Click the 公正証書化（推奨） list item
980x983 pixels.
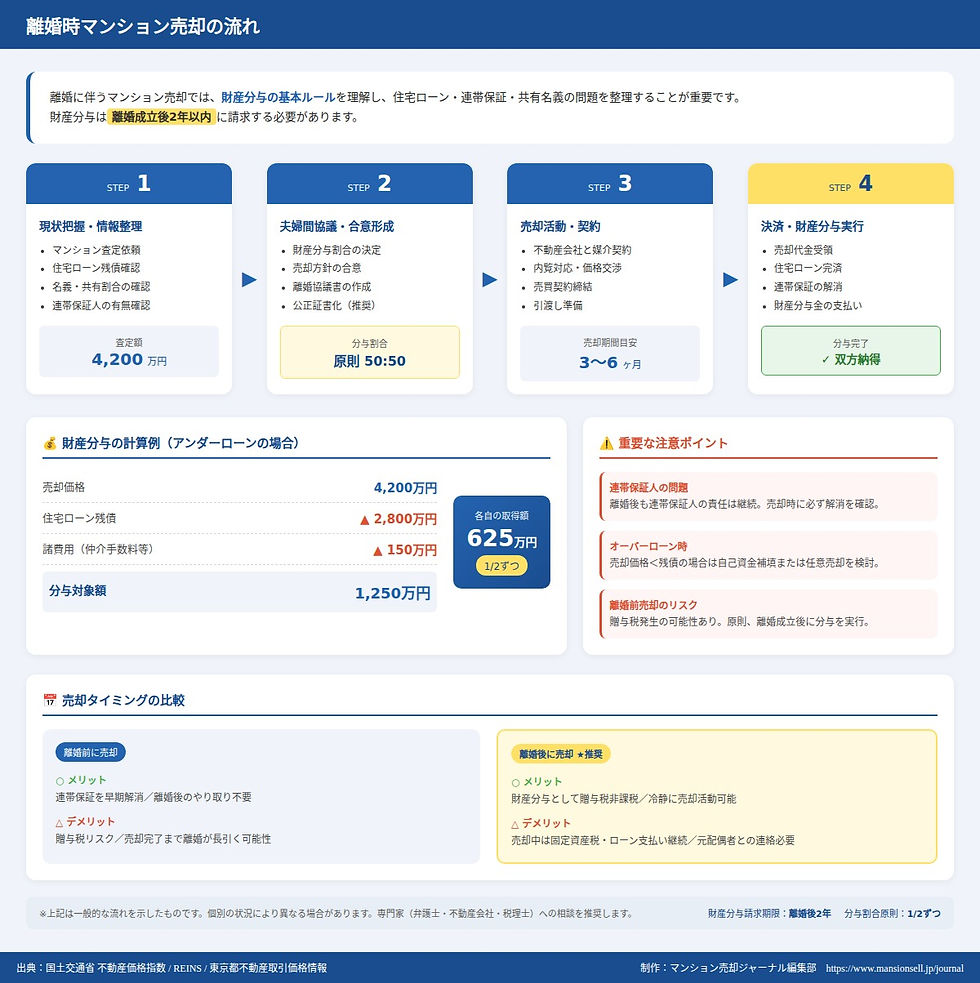coord(335,305)
